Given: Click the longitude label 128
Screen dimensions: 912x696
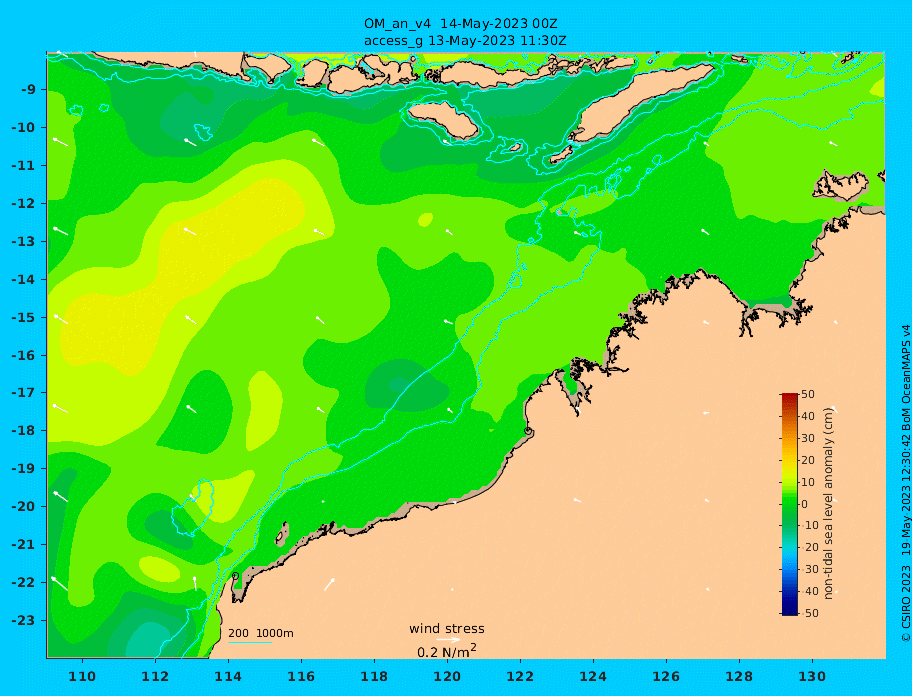Looking at the screenshot, I should pos(739,677).
